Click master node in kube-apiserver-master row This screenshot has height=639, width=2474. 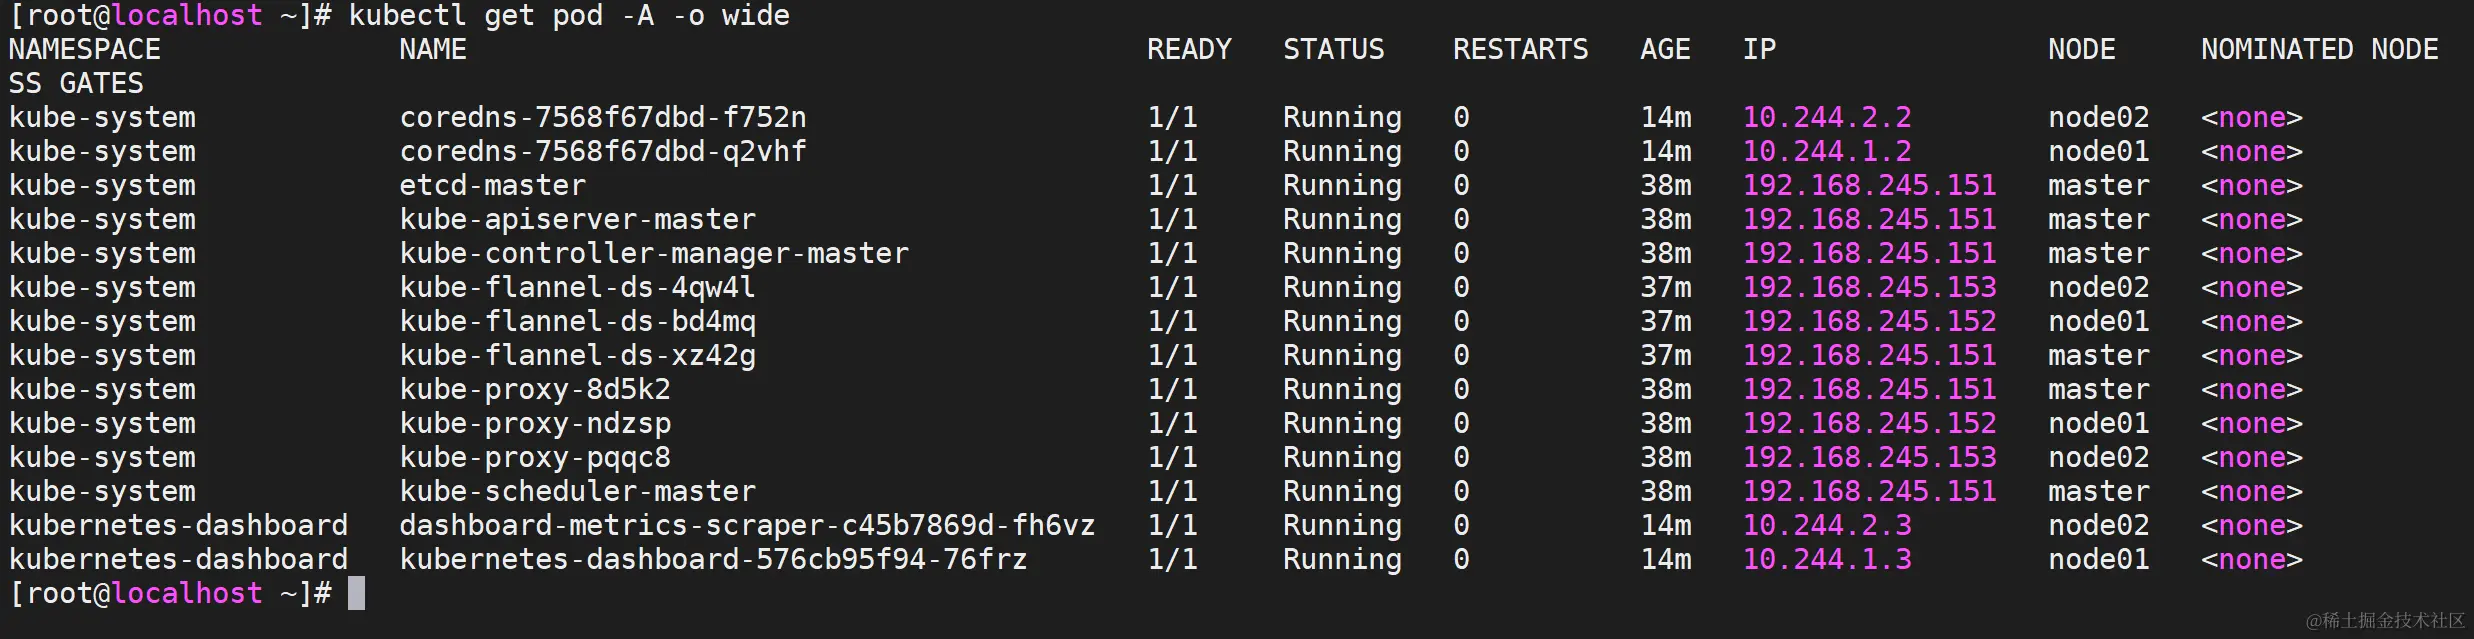[2098, 219]
